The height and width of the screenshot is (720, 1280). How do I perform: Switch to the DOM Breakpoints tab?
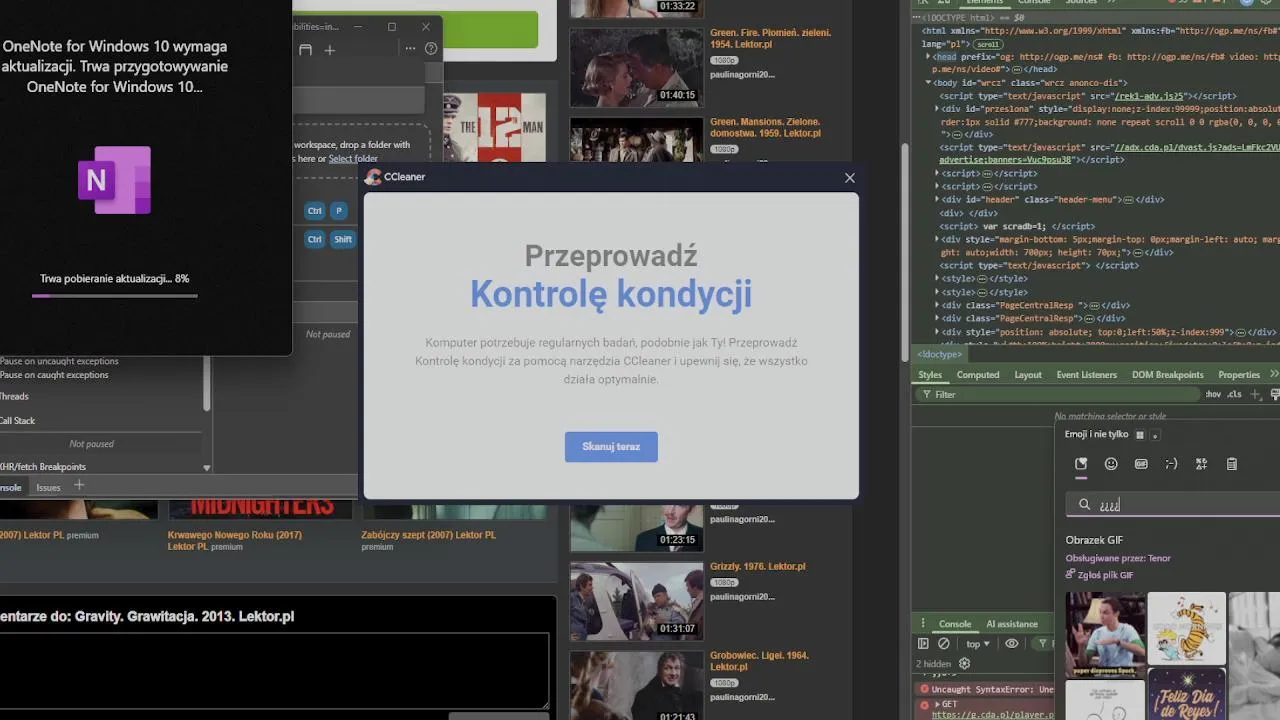(x=1167, y=375)
